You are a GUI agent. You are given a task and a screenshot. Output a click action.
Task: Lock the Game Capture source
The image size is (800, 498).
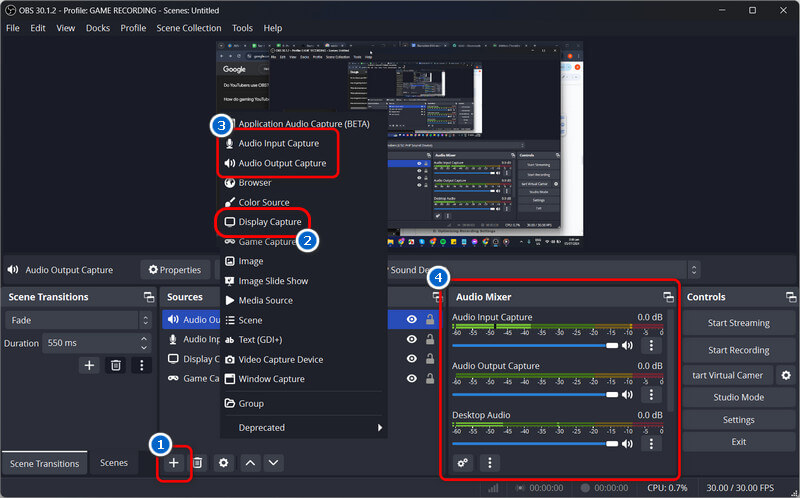click(x=430, y=378)
